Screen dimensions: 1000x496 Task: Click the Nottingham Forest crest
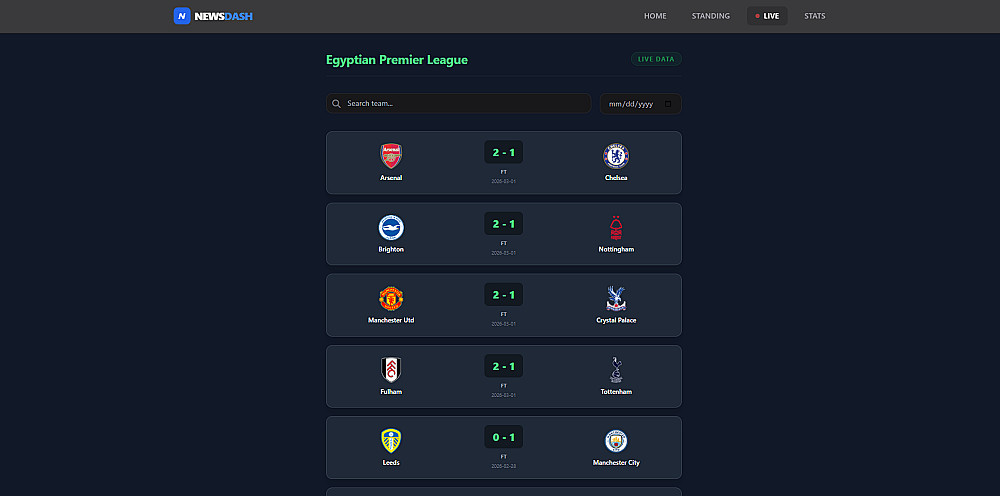click(616, 227)
